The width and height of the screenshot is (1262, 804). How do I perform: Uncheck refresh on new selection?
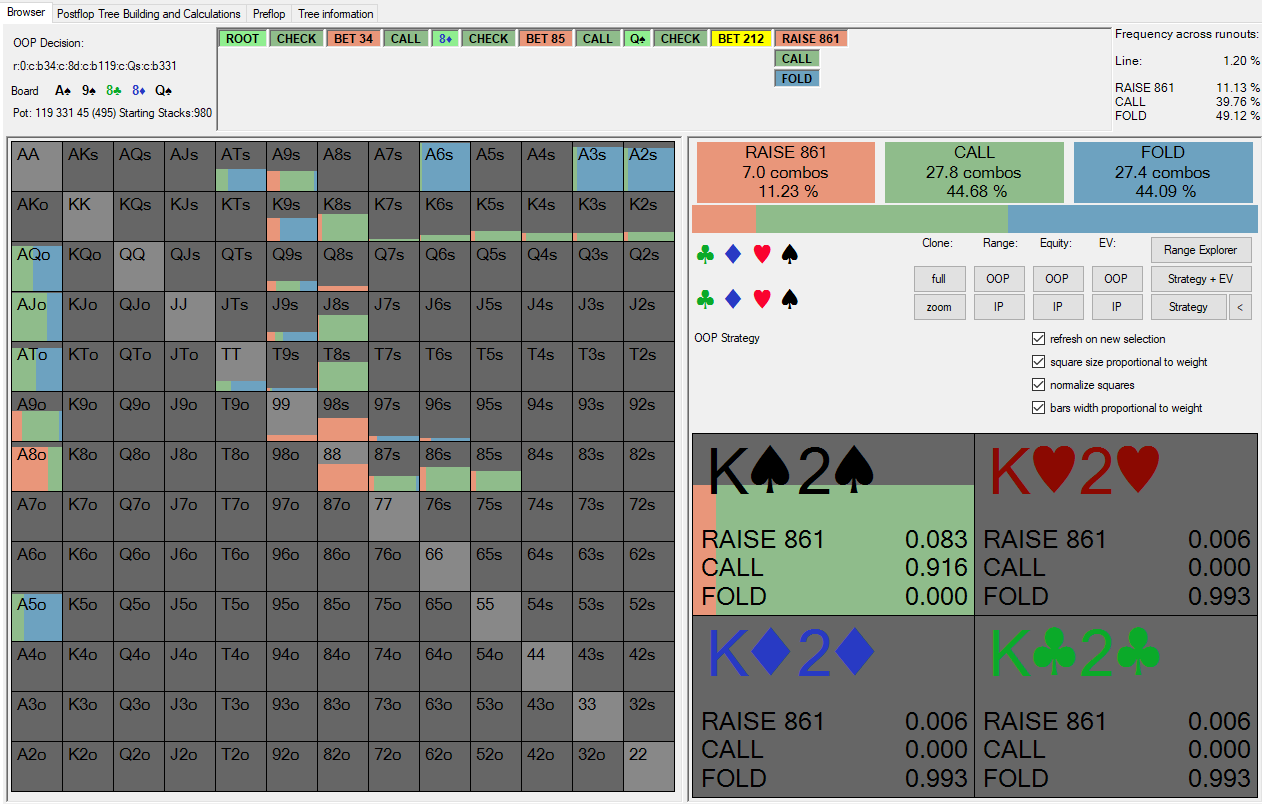click(1038, 339)
